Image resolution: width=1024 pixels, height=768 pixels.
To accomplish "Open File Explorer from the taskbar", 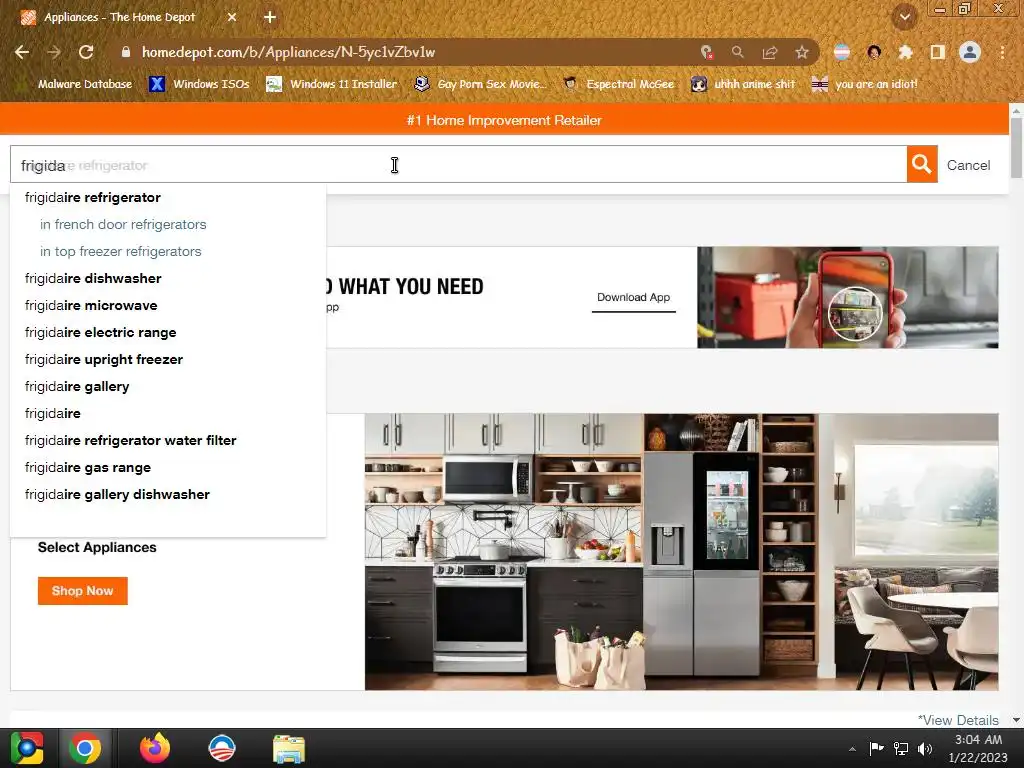I will (289, 748).
